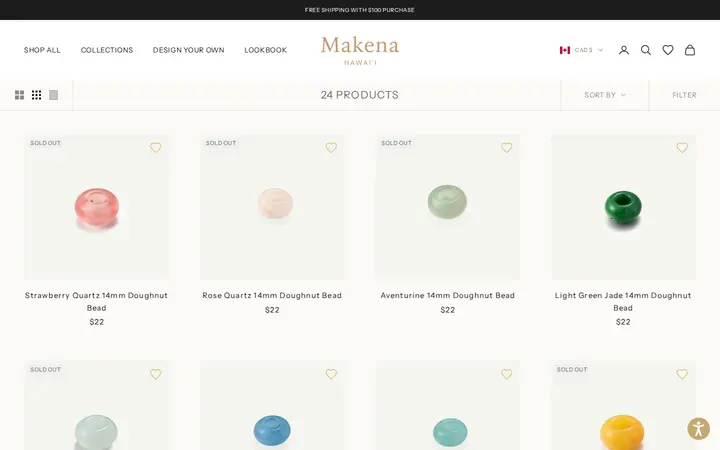Open the header wishlist heart icon

668,50
